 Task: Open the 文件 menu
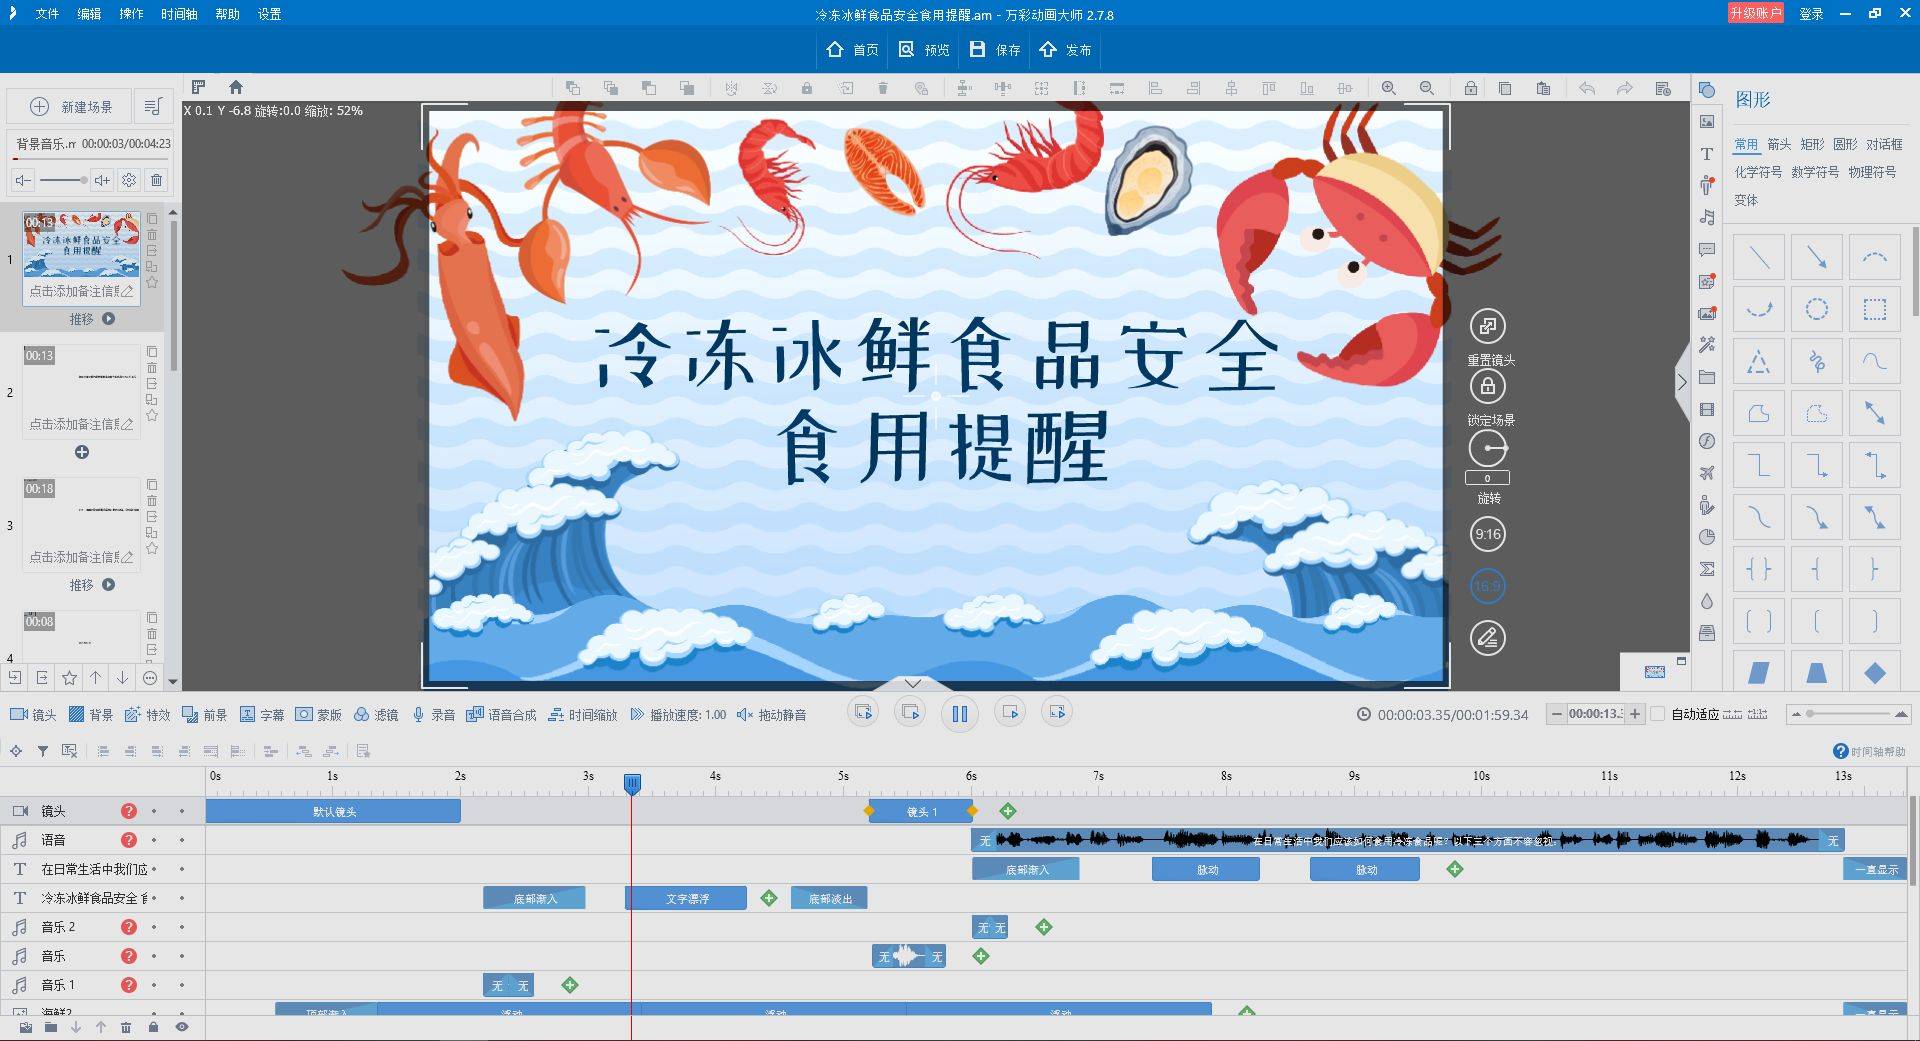click(x=47, y=14)
